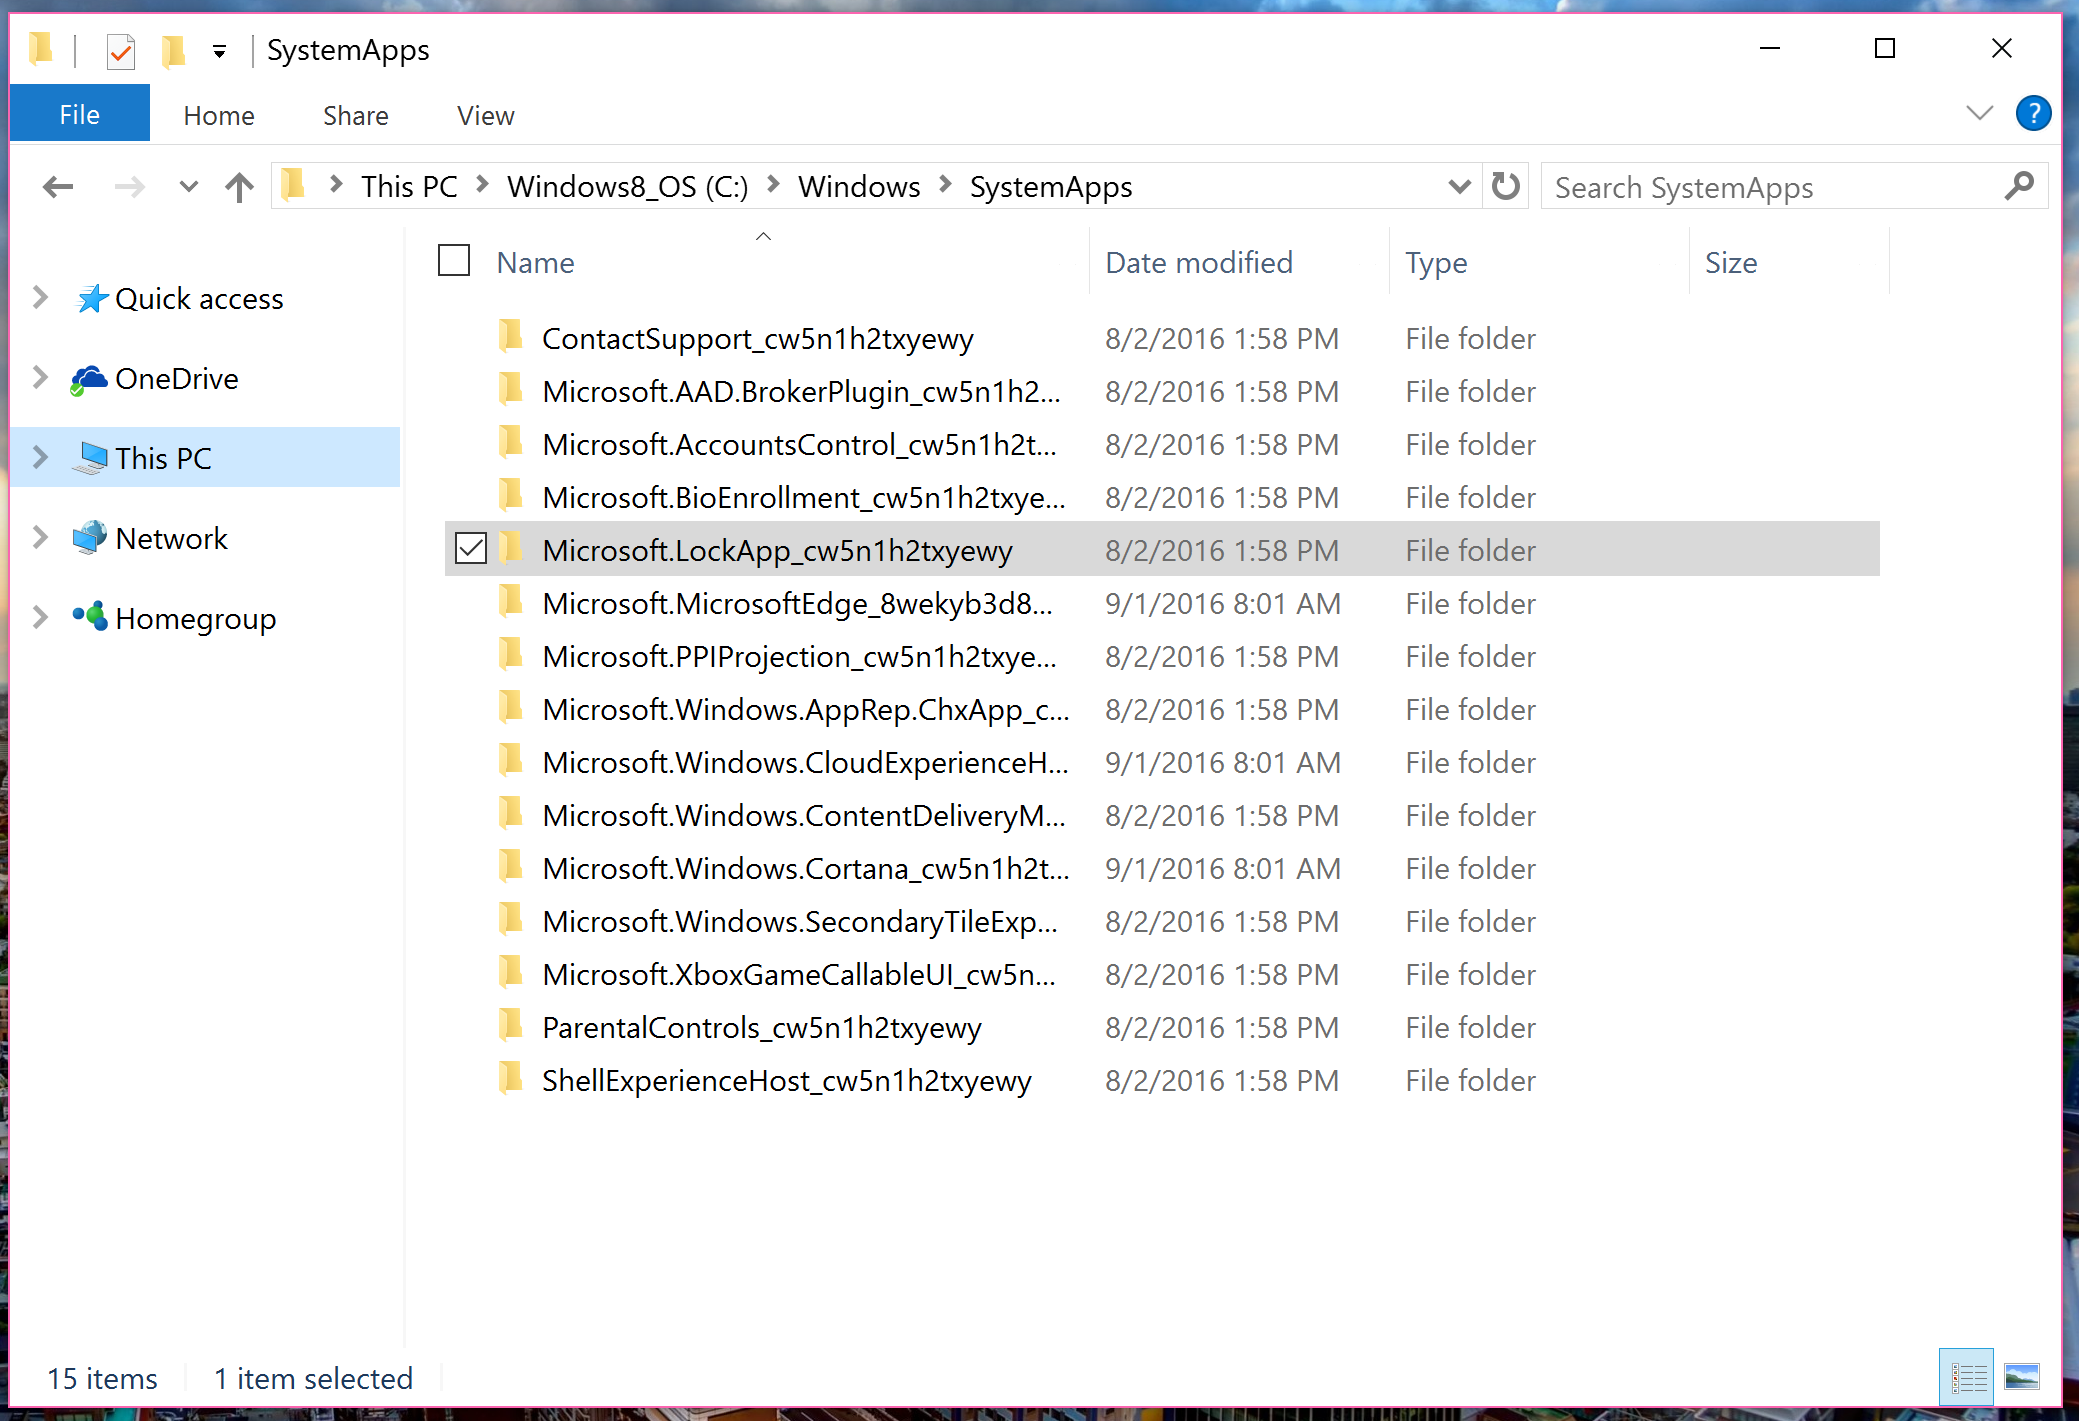Click the Up one level arrow
Viewport: 2079px width, 1421px height.
239,187
